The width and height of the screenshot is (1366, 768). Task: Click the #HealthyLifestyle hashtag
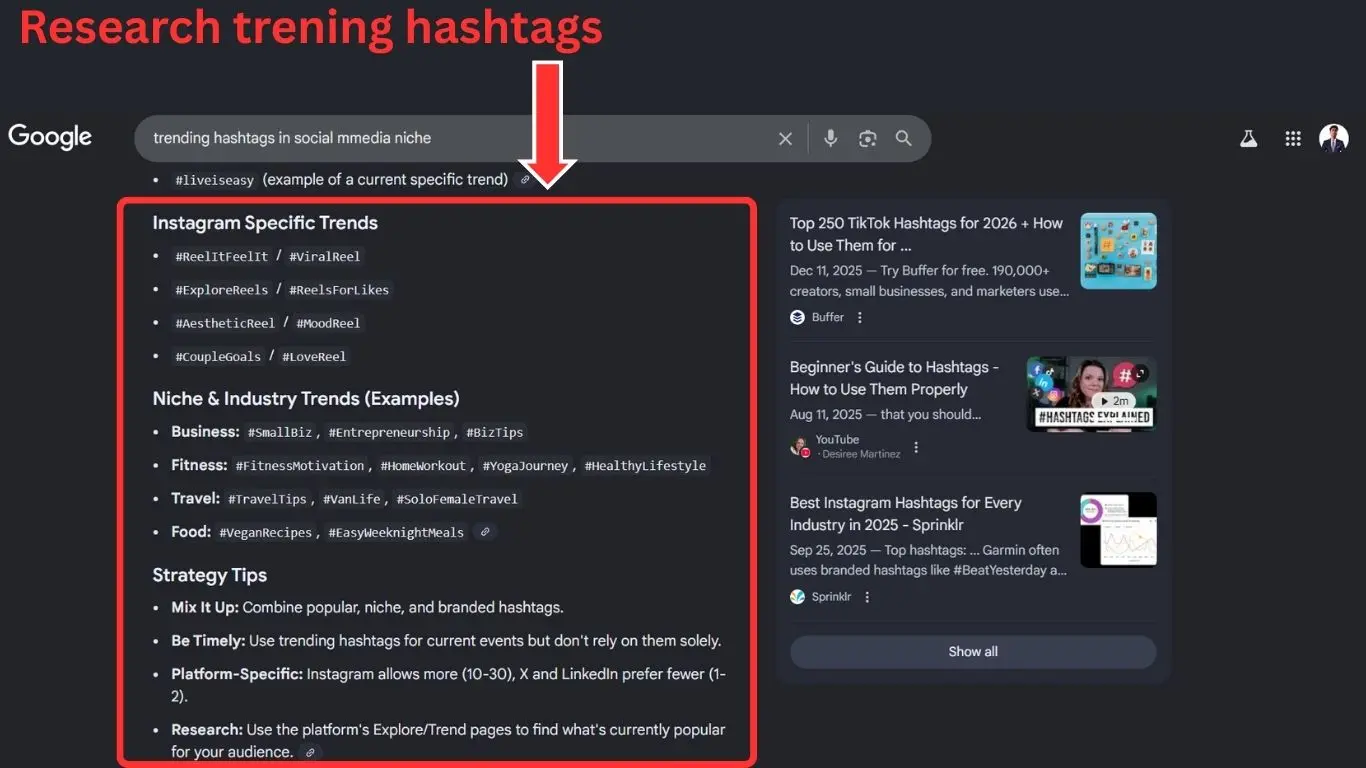tap(645, 466)
